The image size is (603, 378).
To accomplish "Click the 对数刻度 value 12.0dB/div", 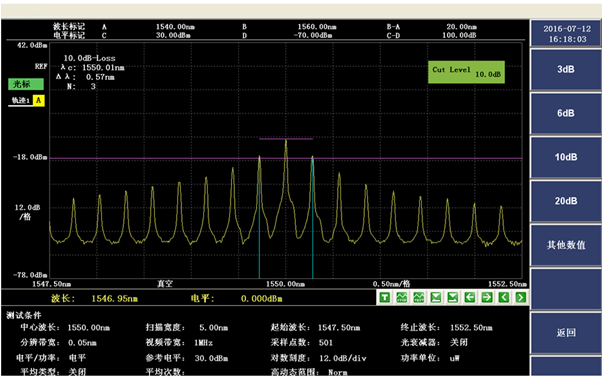I will click(343, 358).
